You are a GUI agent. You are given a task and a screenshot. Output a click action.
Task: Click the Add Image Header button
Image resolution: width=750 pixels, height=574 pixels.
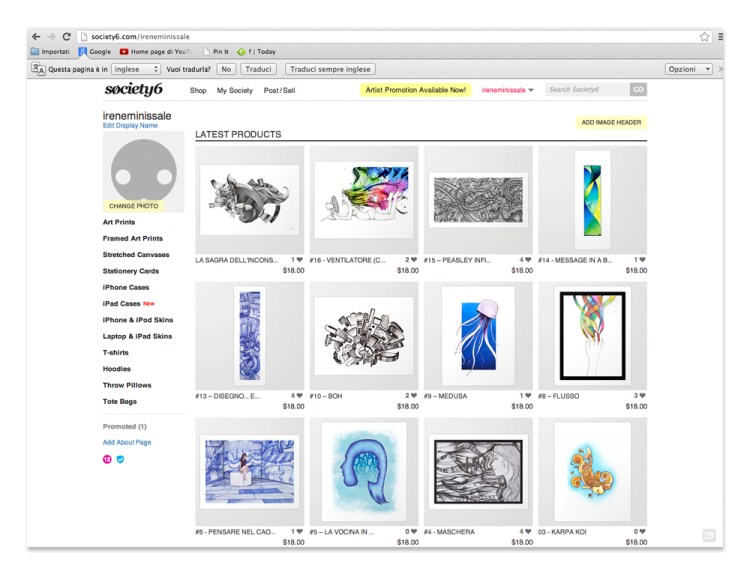(611, 123)
